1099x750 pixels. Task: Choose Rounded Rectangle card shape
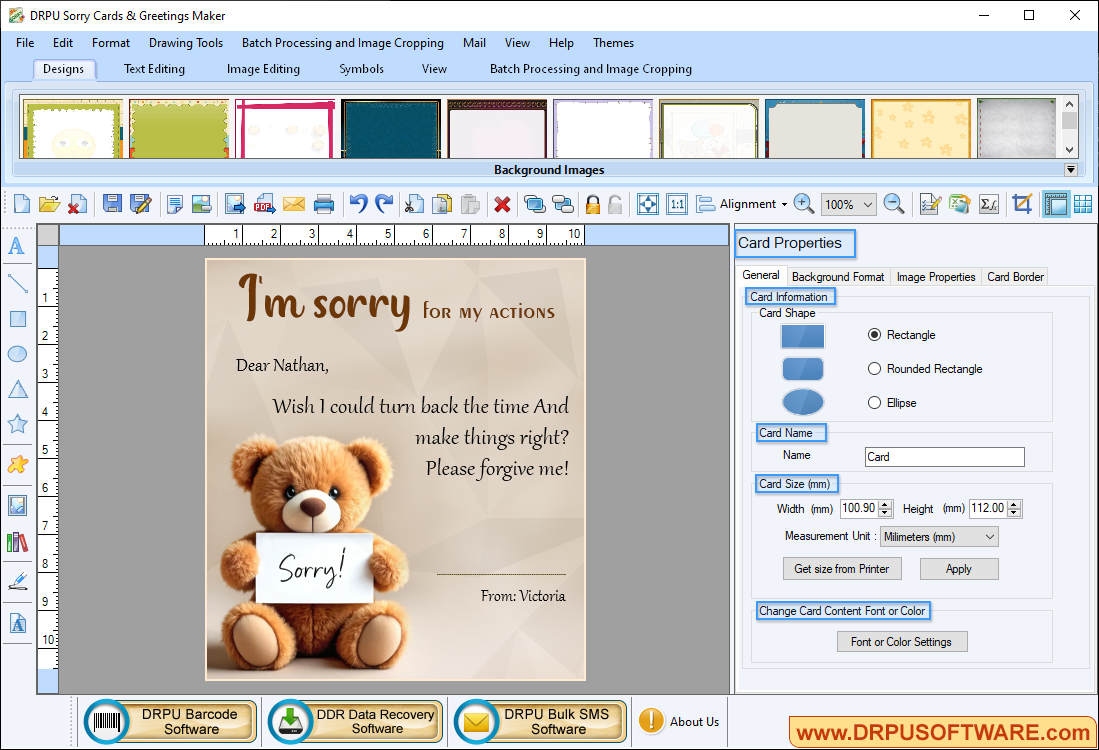[x=875, y=369]
